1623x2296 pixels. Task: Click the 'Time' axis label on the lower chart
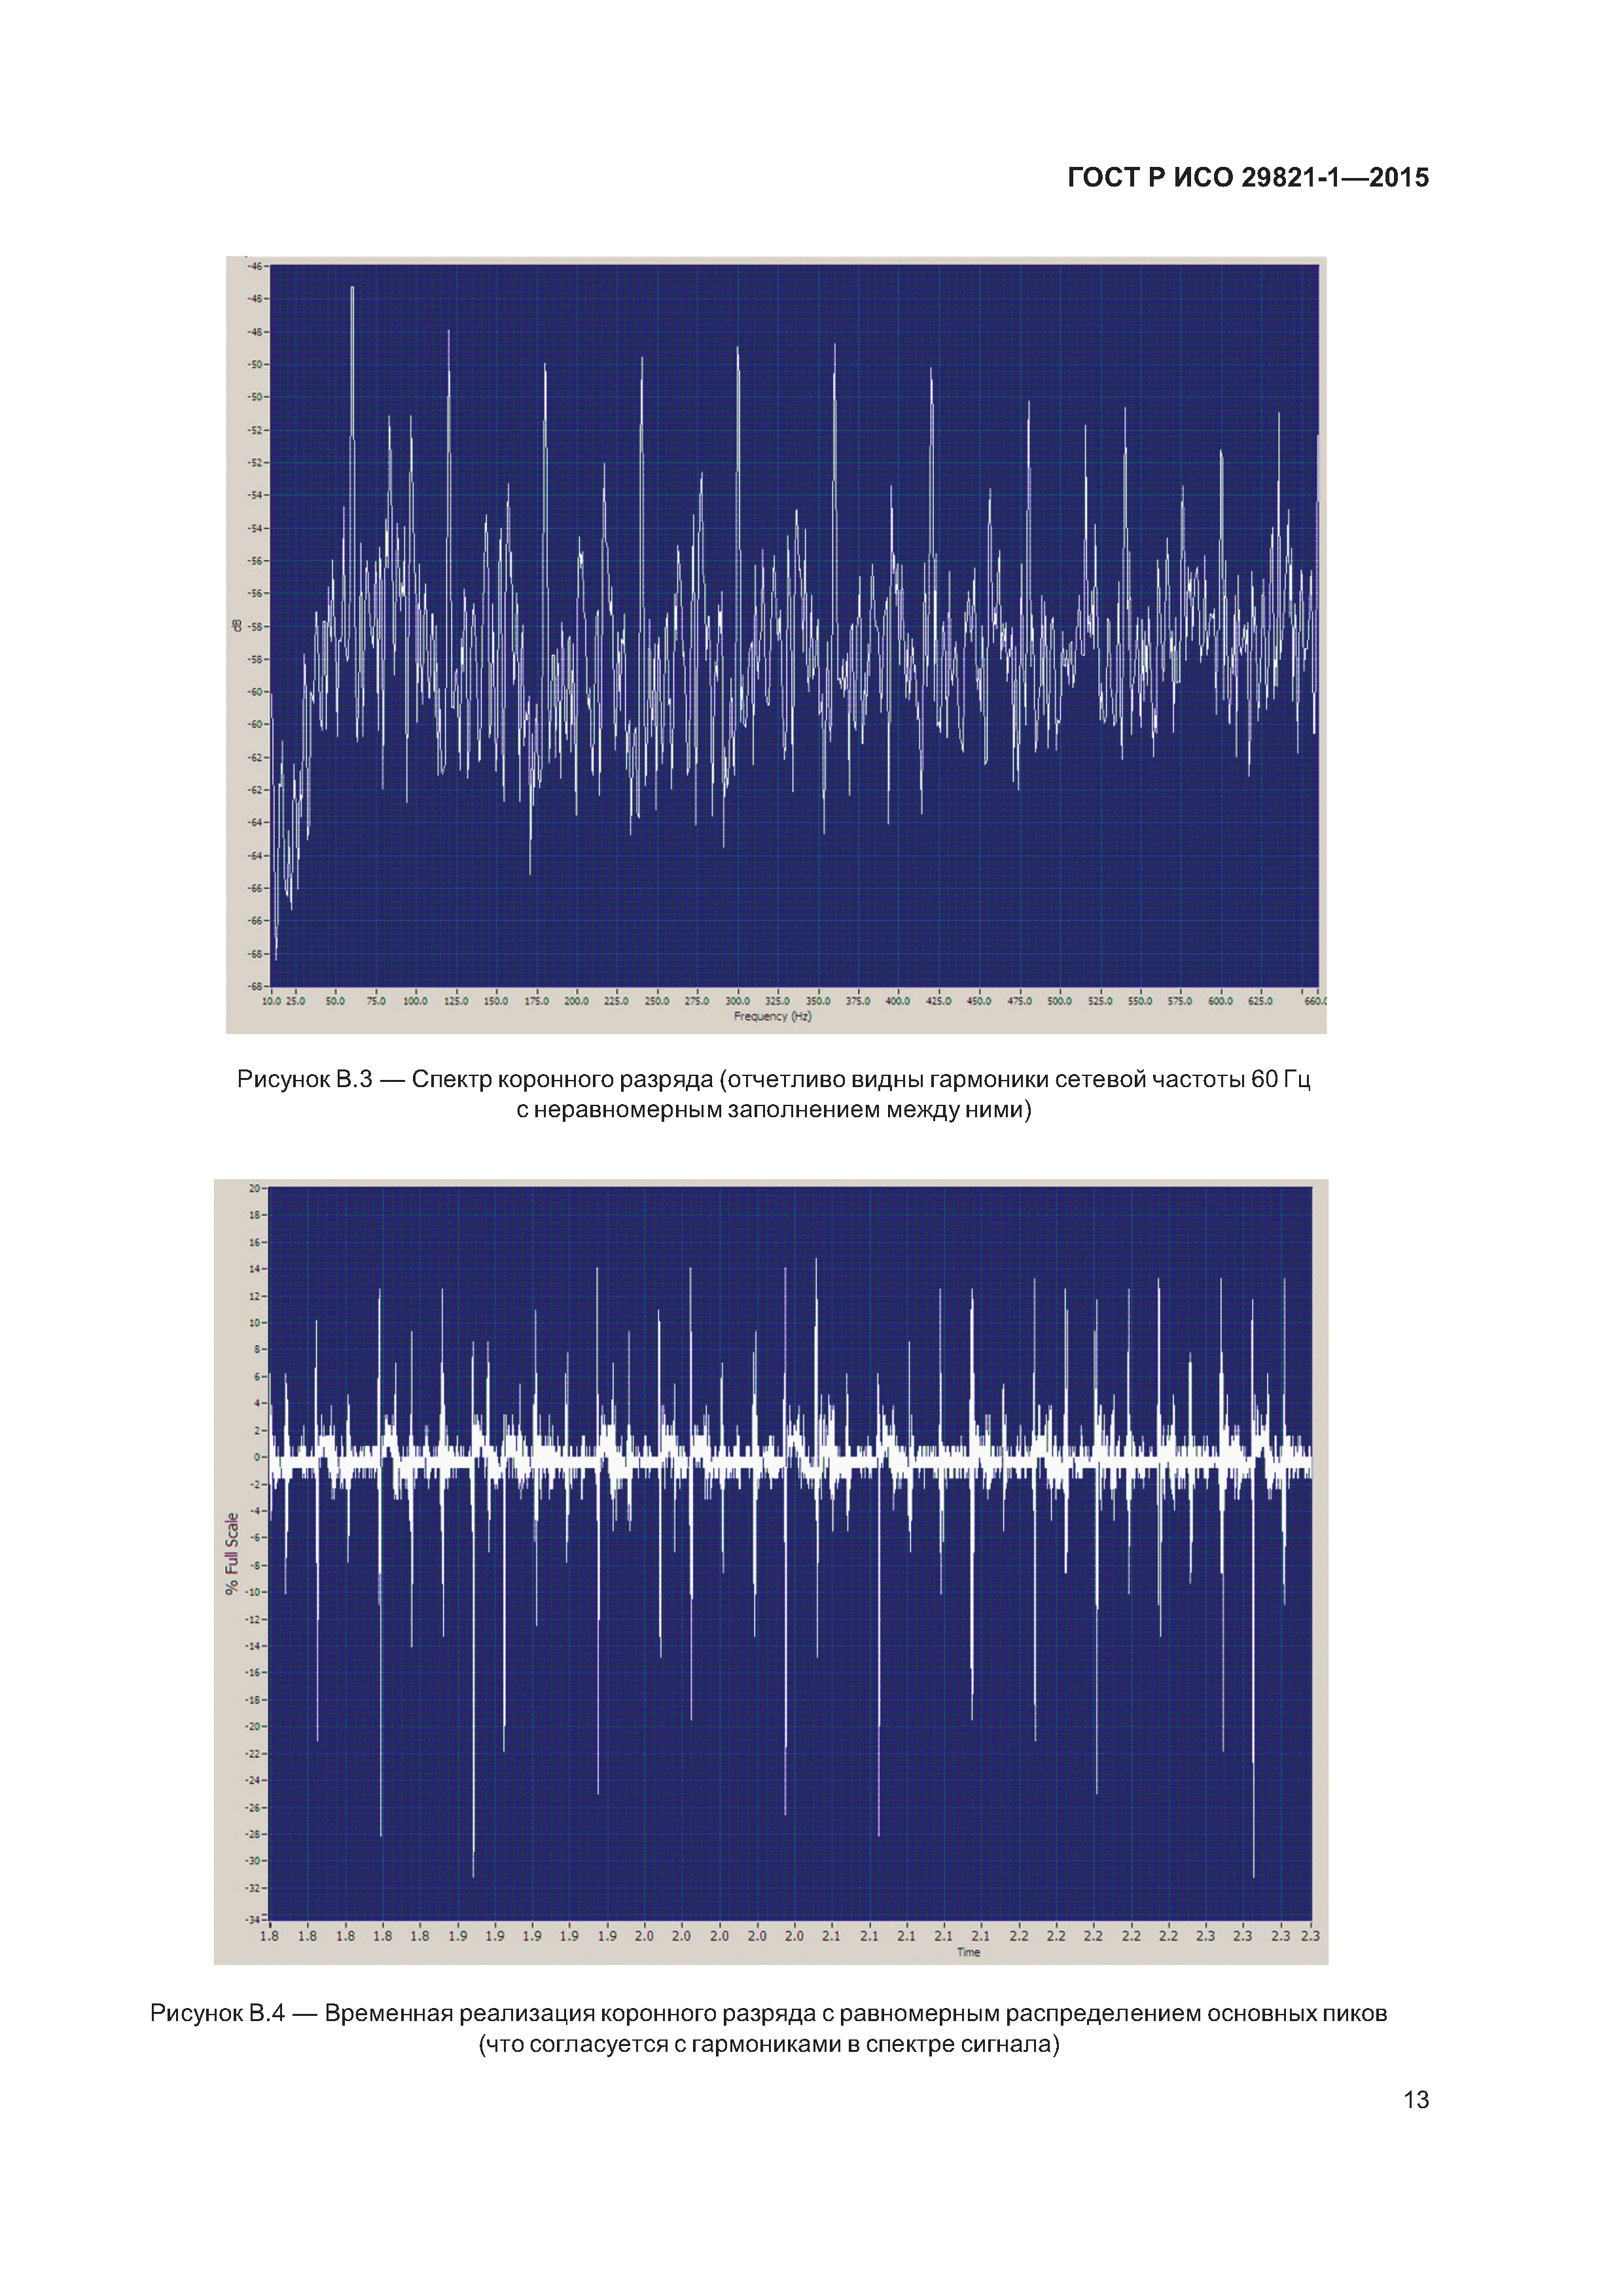(x=968, y=1952)
